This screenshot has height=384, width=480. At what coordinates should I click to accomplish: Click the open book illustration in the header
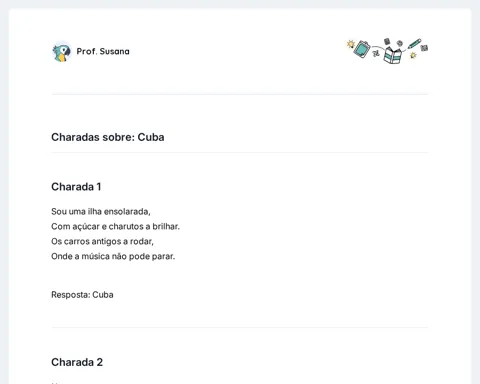point(393,55)
